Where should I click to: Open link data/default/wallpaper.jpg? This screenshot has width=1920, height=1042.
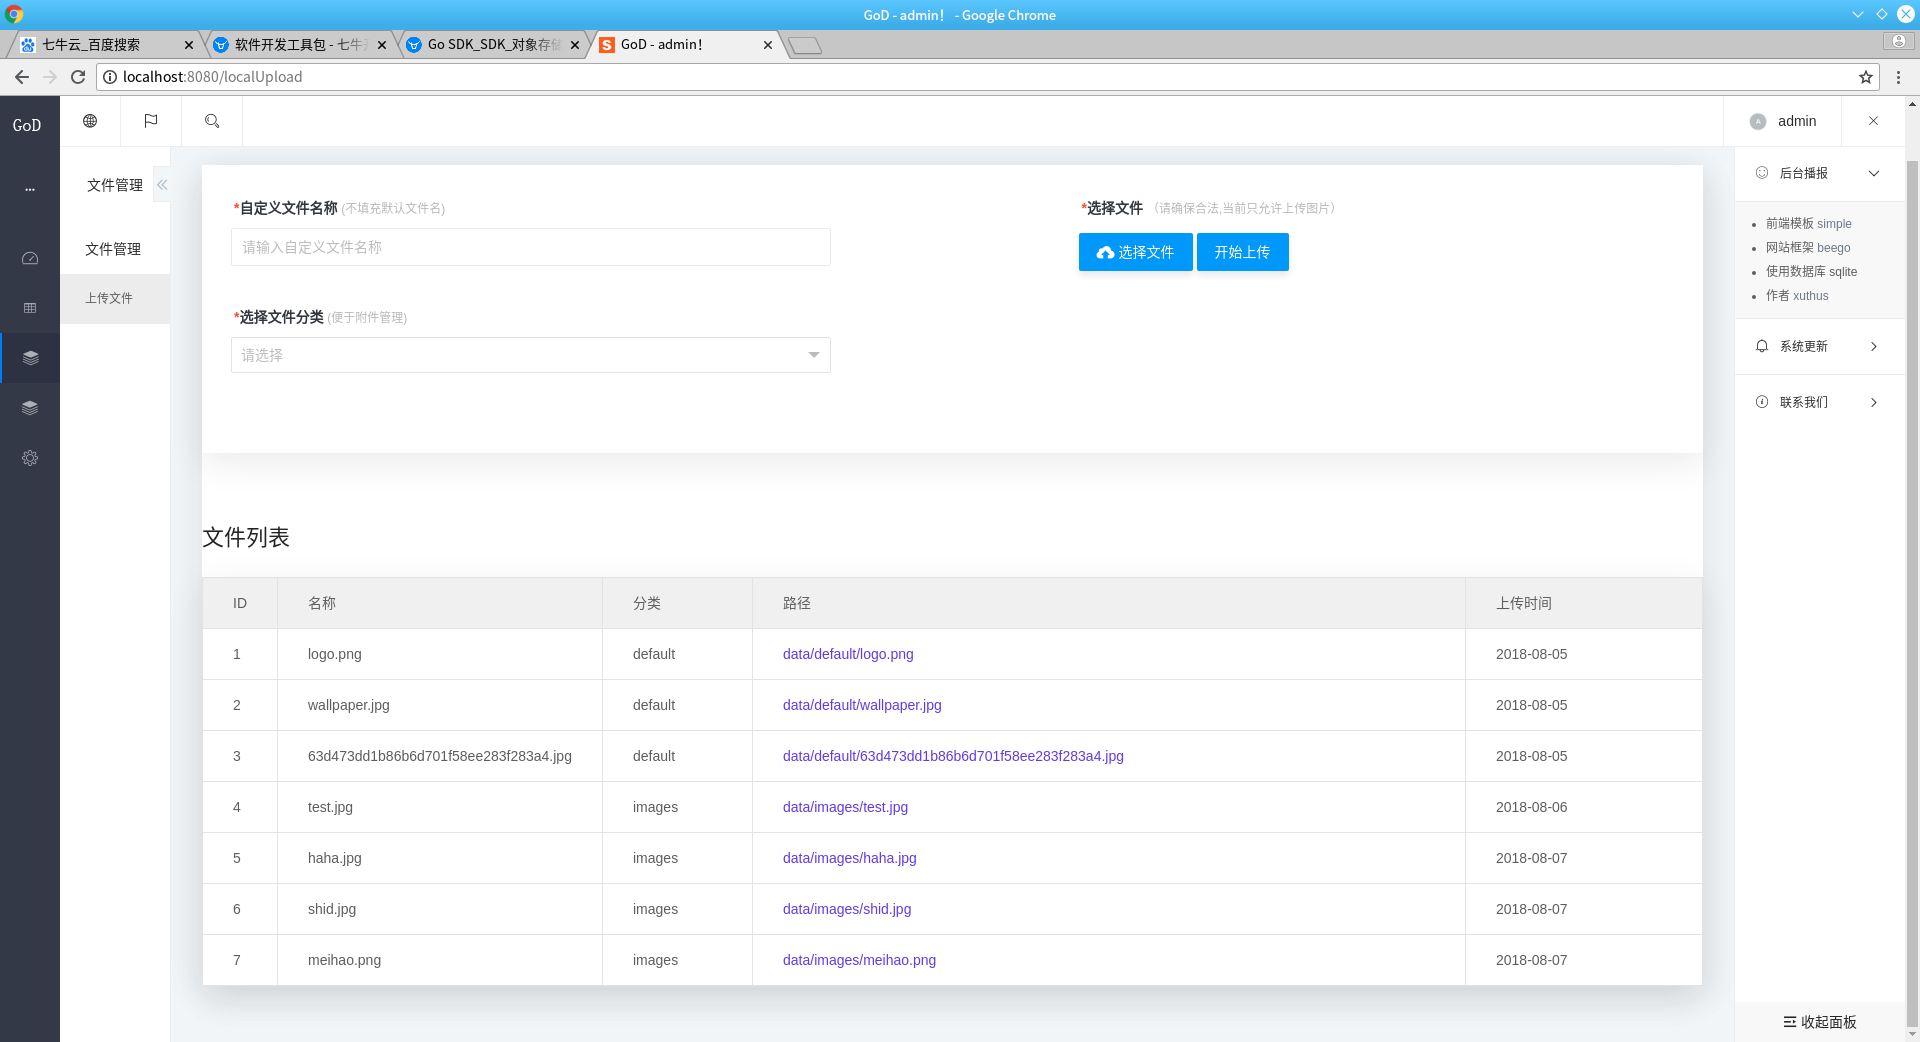[x=862, y=705]
